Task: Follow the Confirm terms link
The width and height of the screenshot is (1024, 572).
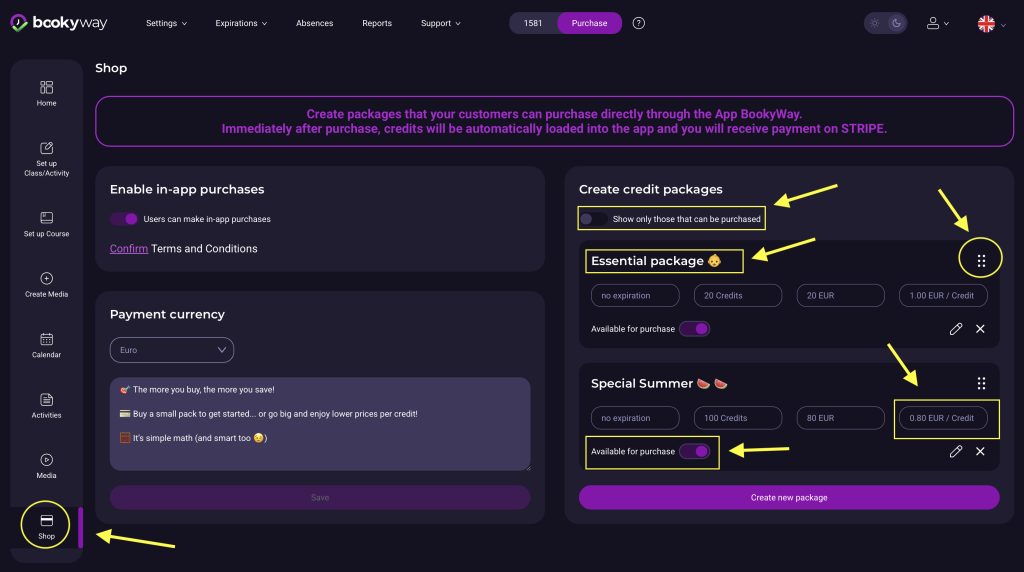Action: pos(129,249)
